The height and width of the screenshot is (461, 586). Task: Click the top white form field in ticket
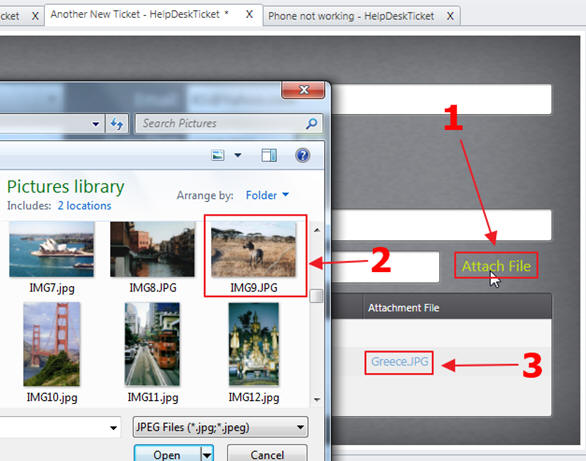click(x=442, y=99)
